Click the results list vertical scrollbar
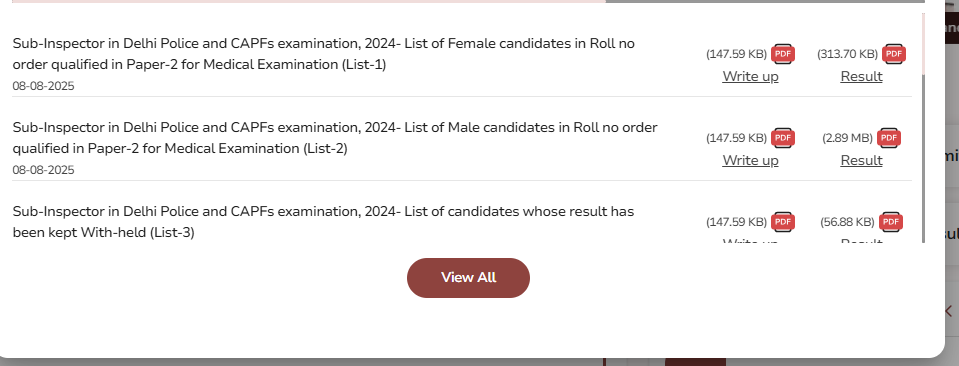The width and height of the screenshot is (959, 366). pos(924,158)
